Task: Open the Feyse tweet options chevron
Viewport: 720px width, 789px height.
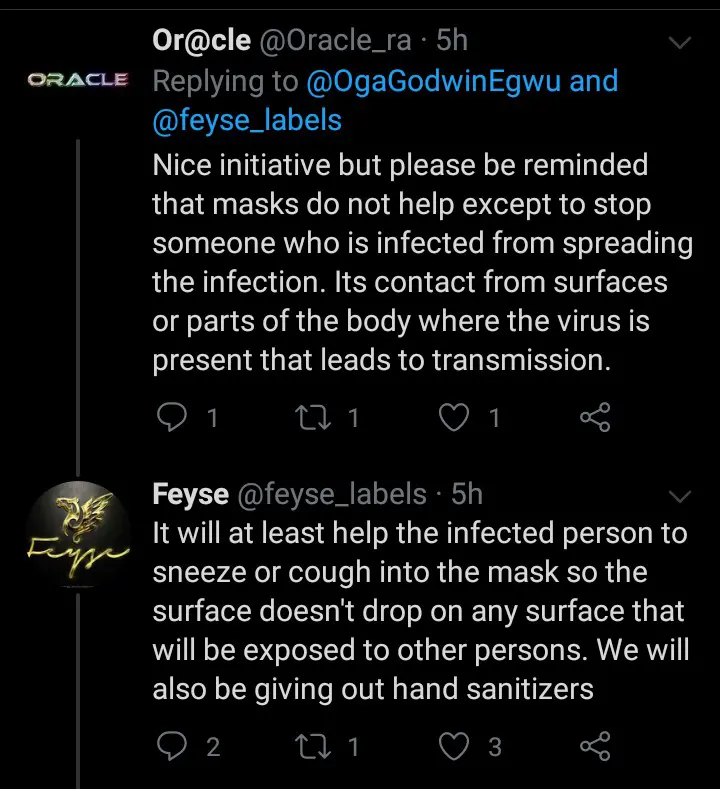Action: tap(680, 496)
